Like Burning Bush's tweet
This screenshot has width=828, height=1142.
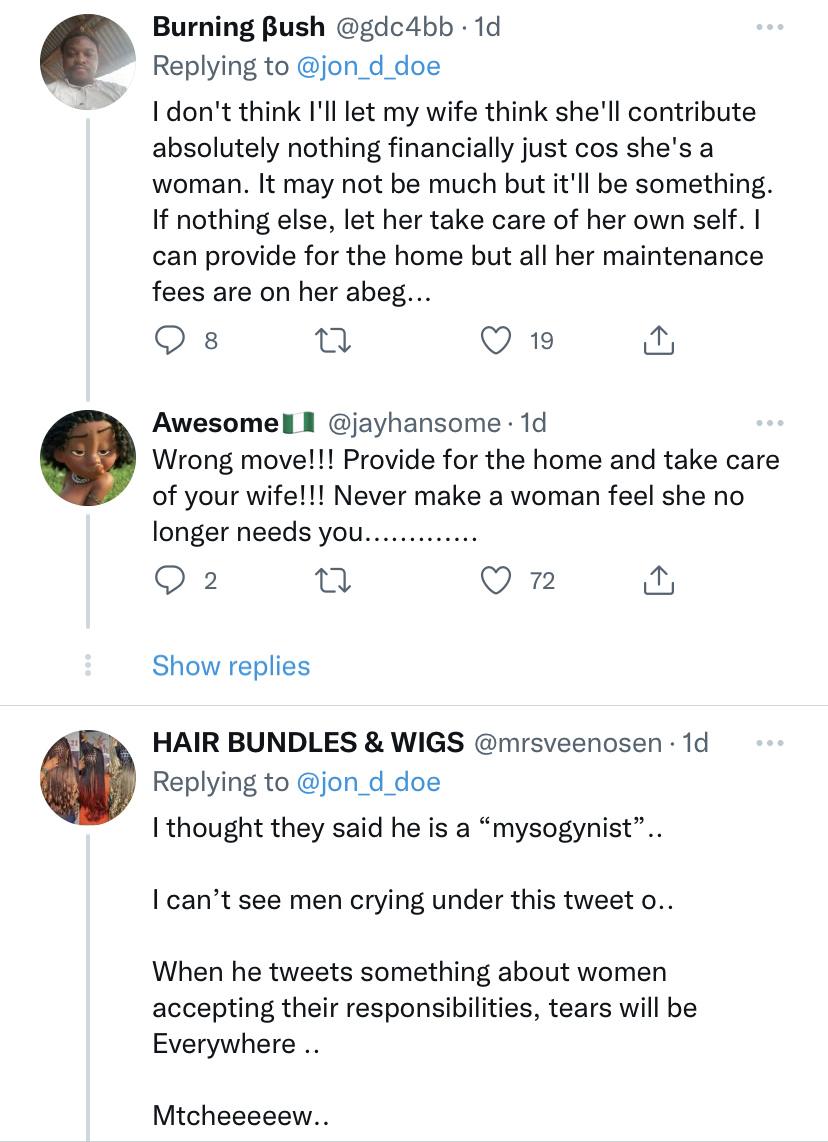tap(497, 341)
